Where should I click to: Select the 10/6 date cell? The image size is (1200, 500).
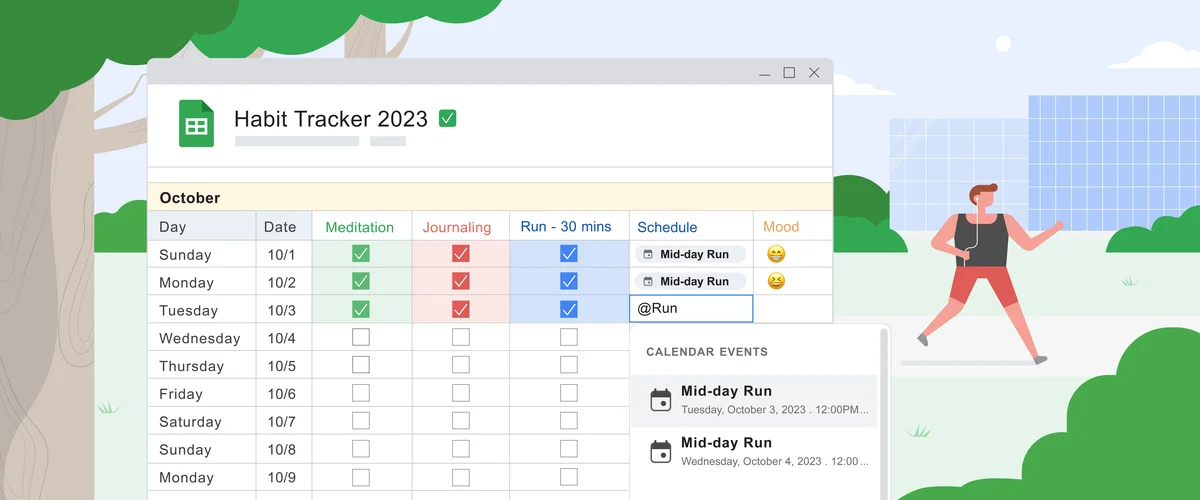coord(284,394)
